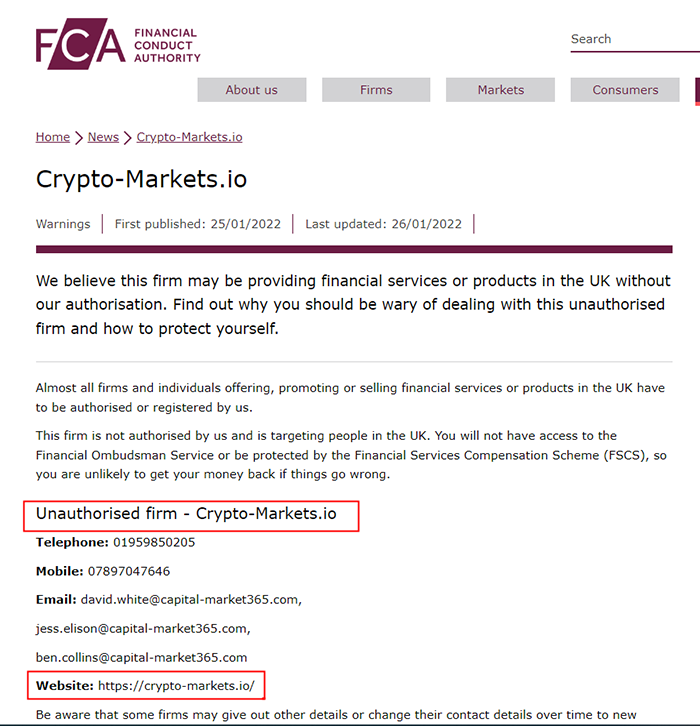Screen dimensions: 700x726
Task: Navigate to the News breadcrumb link
Action: pyautogui.click(x=103, y=137)
